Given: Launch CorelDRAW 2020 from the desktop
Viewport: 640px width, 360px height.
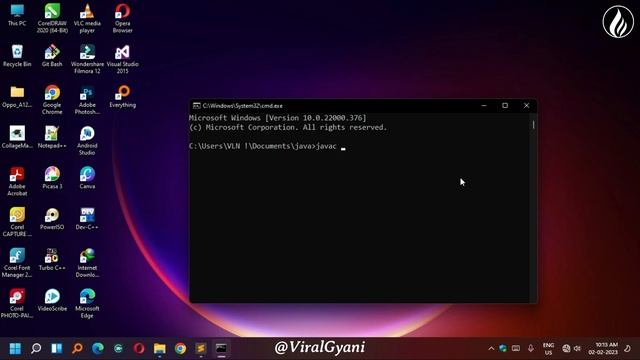Looking at the screenshot, I should pos(52,18).
